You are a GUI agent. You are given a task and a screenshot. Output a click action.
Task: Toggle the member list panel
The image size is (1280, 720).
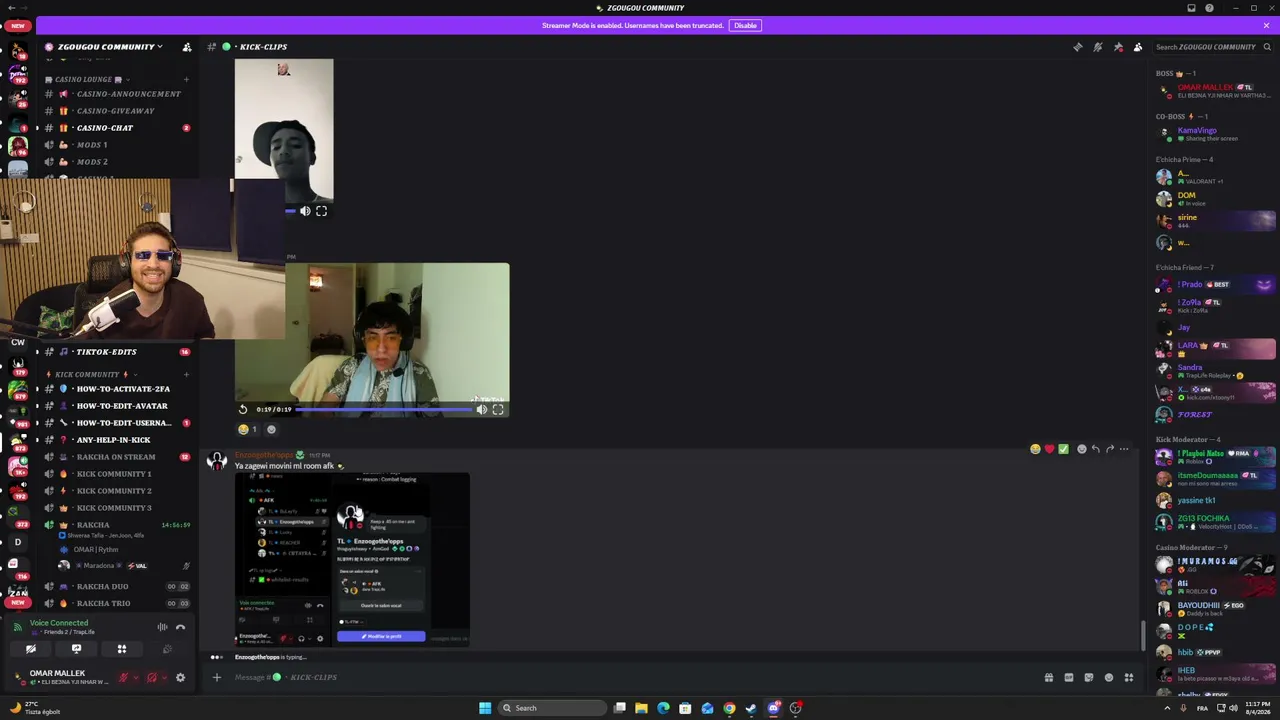[1138, 47]
